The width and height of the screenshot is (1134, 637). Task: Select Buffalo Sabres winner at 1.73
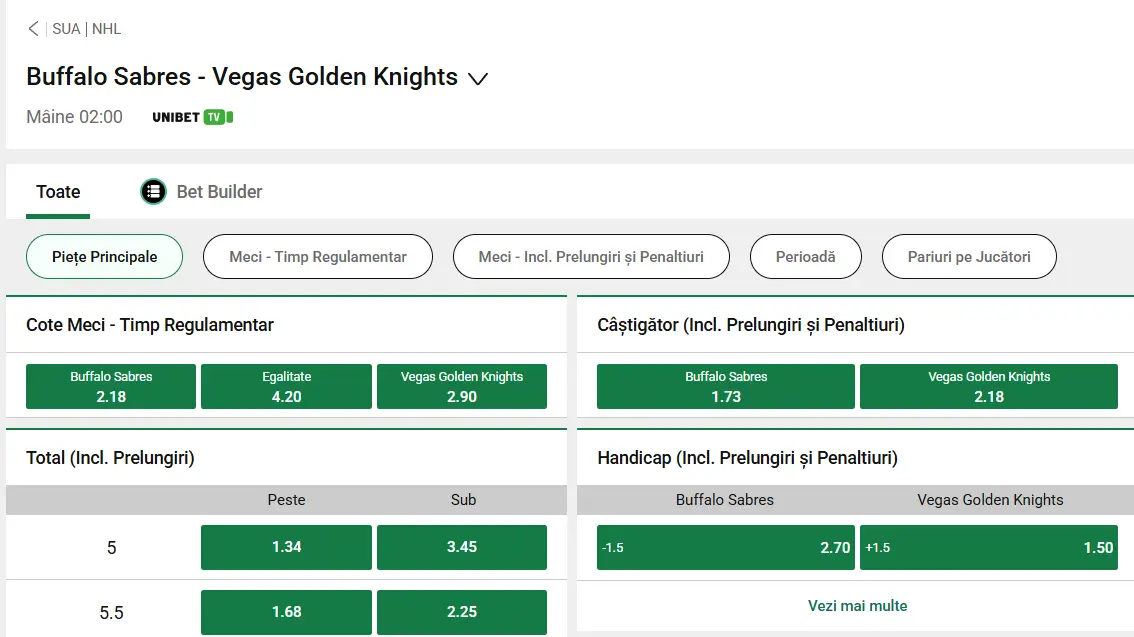click(726, 386)
